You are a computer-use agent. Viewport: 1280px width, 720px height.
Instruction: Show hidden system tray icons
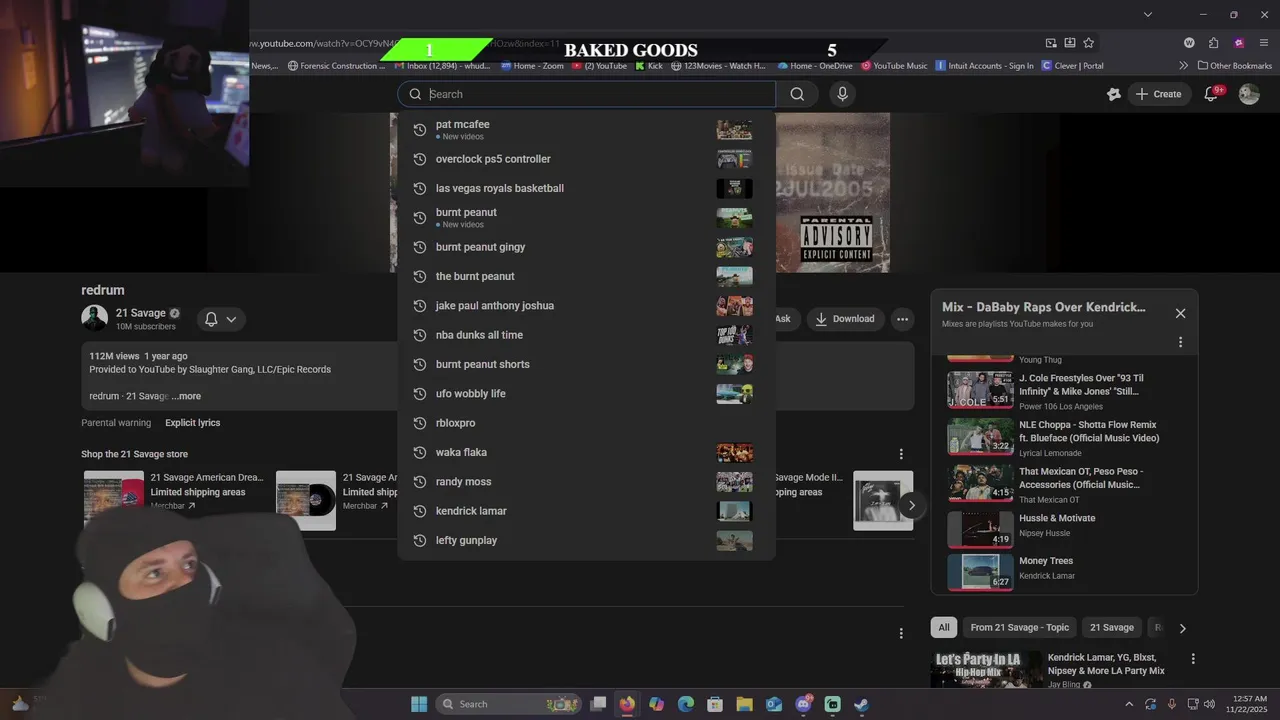(1129, 704)
